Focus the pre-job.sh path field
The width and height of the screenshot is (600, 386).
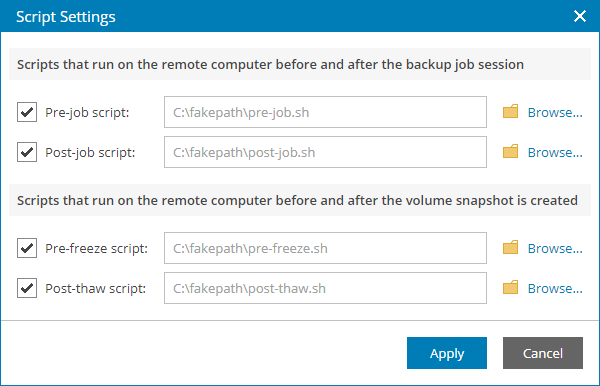[325, 112]
